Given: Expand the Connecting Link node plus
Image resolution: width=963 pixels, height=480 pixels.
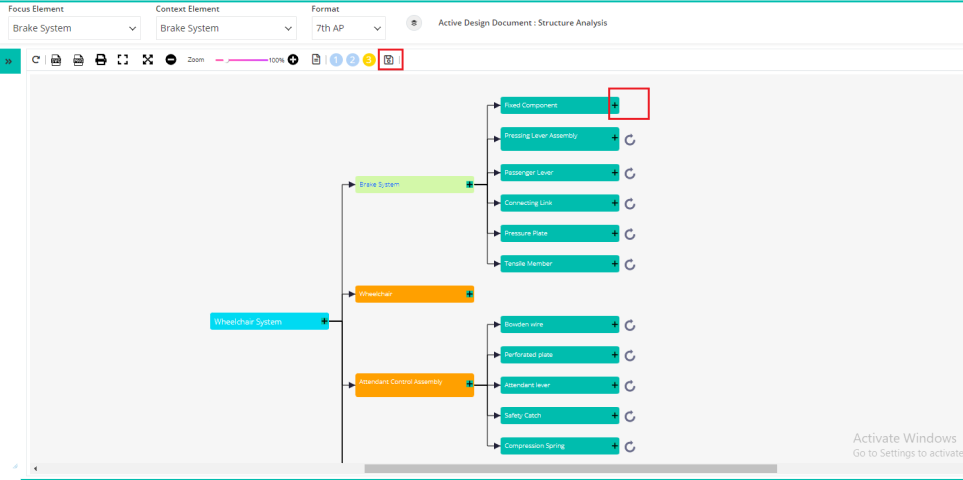Looking at the screenshot, I should pyautogui.click(x=615, y=203).
